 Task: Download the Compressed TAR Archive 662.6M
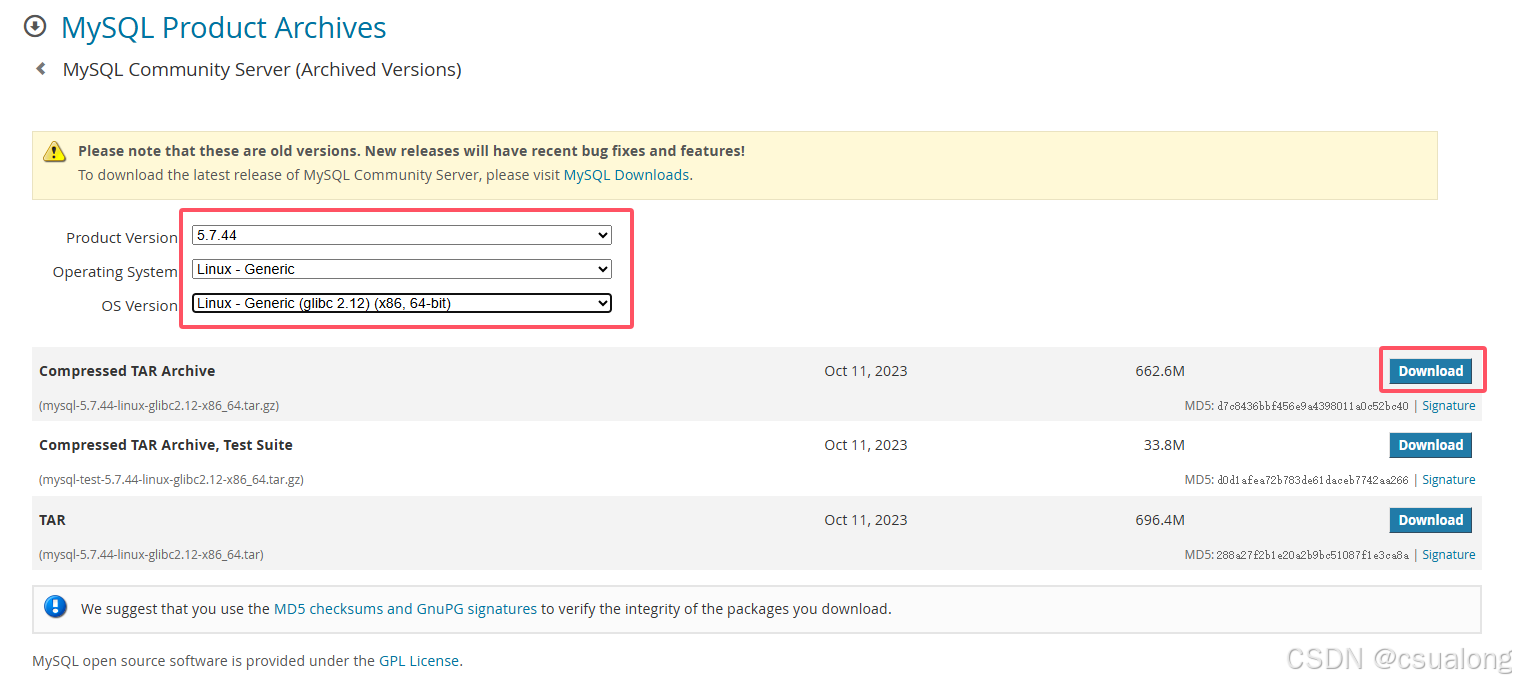click(1430, 371)
